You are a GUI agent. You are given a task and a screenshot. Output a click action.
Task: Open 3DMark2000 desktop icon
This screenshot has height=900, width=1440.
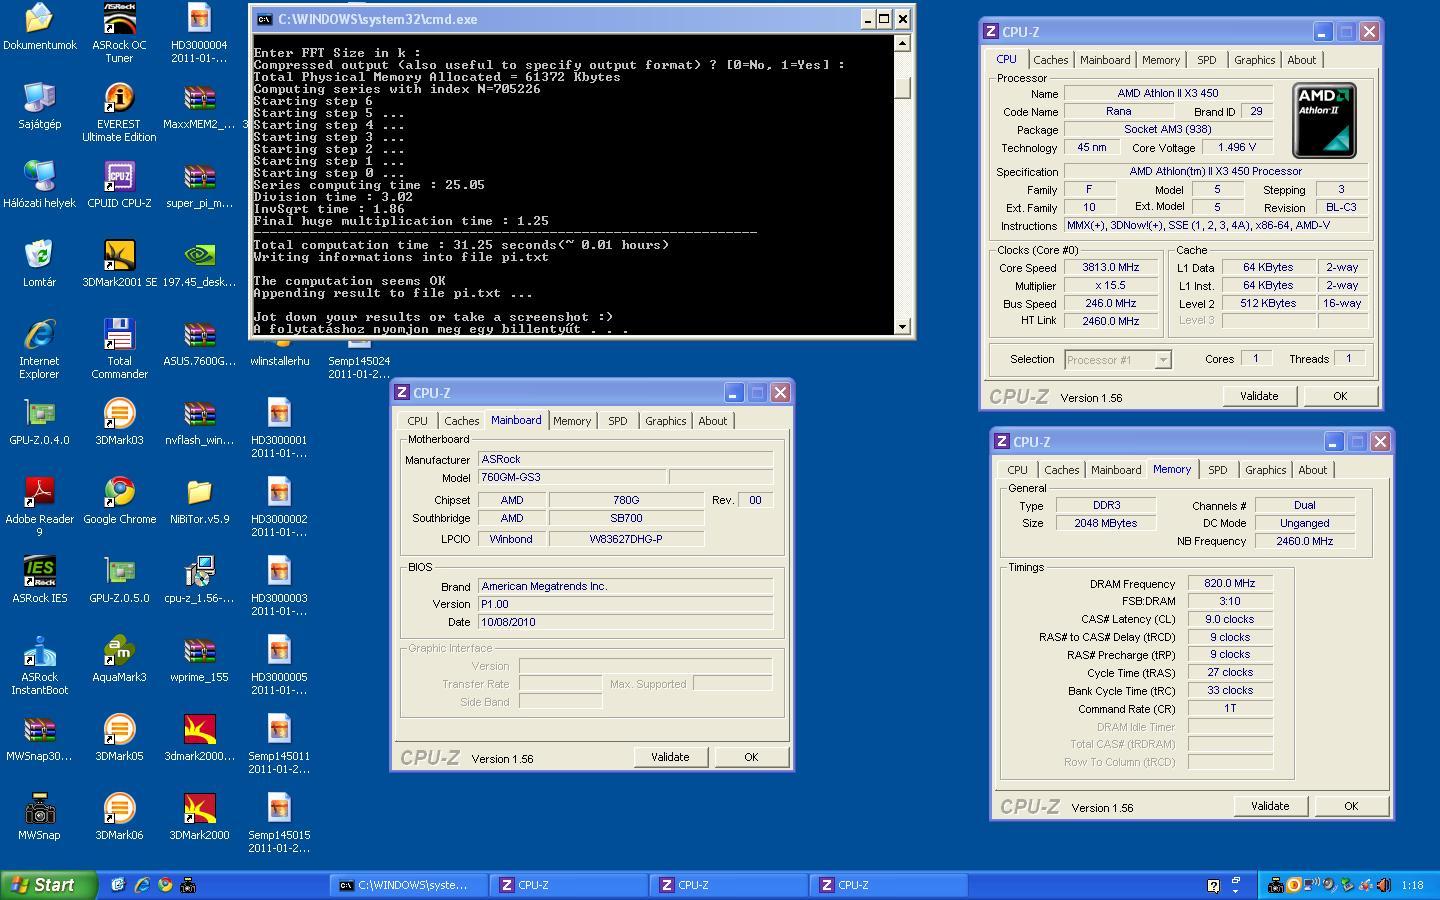click(x=199, y=816)
